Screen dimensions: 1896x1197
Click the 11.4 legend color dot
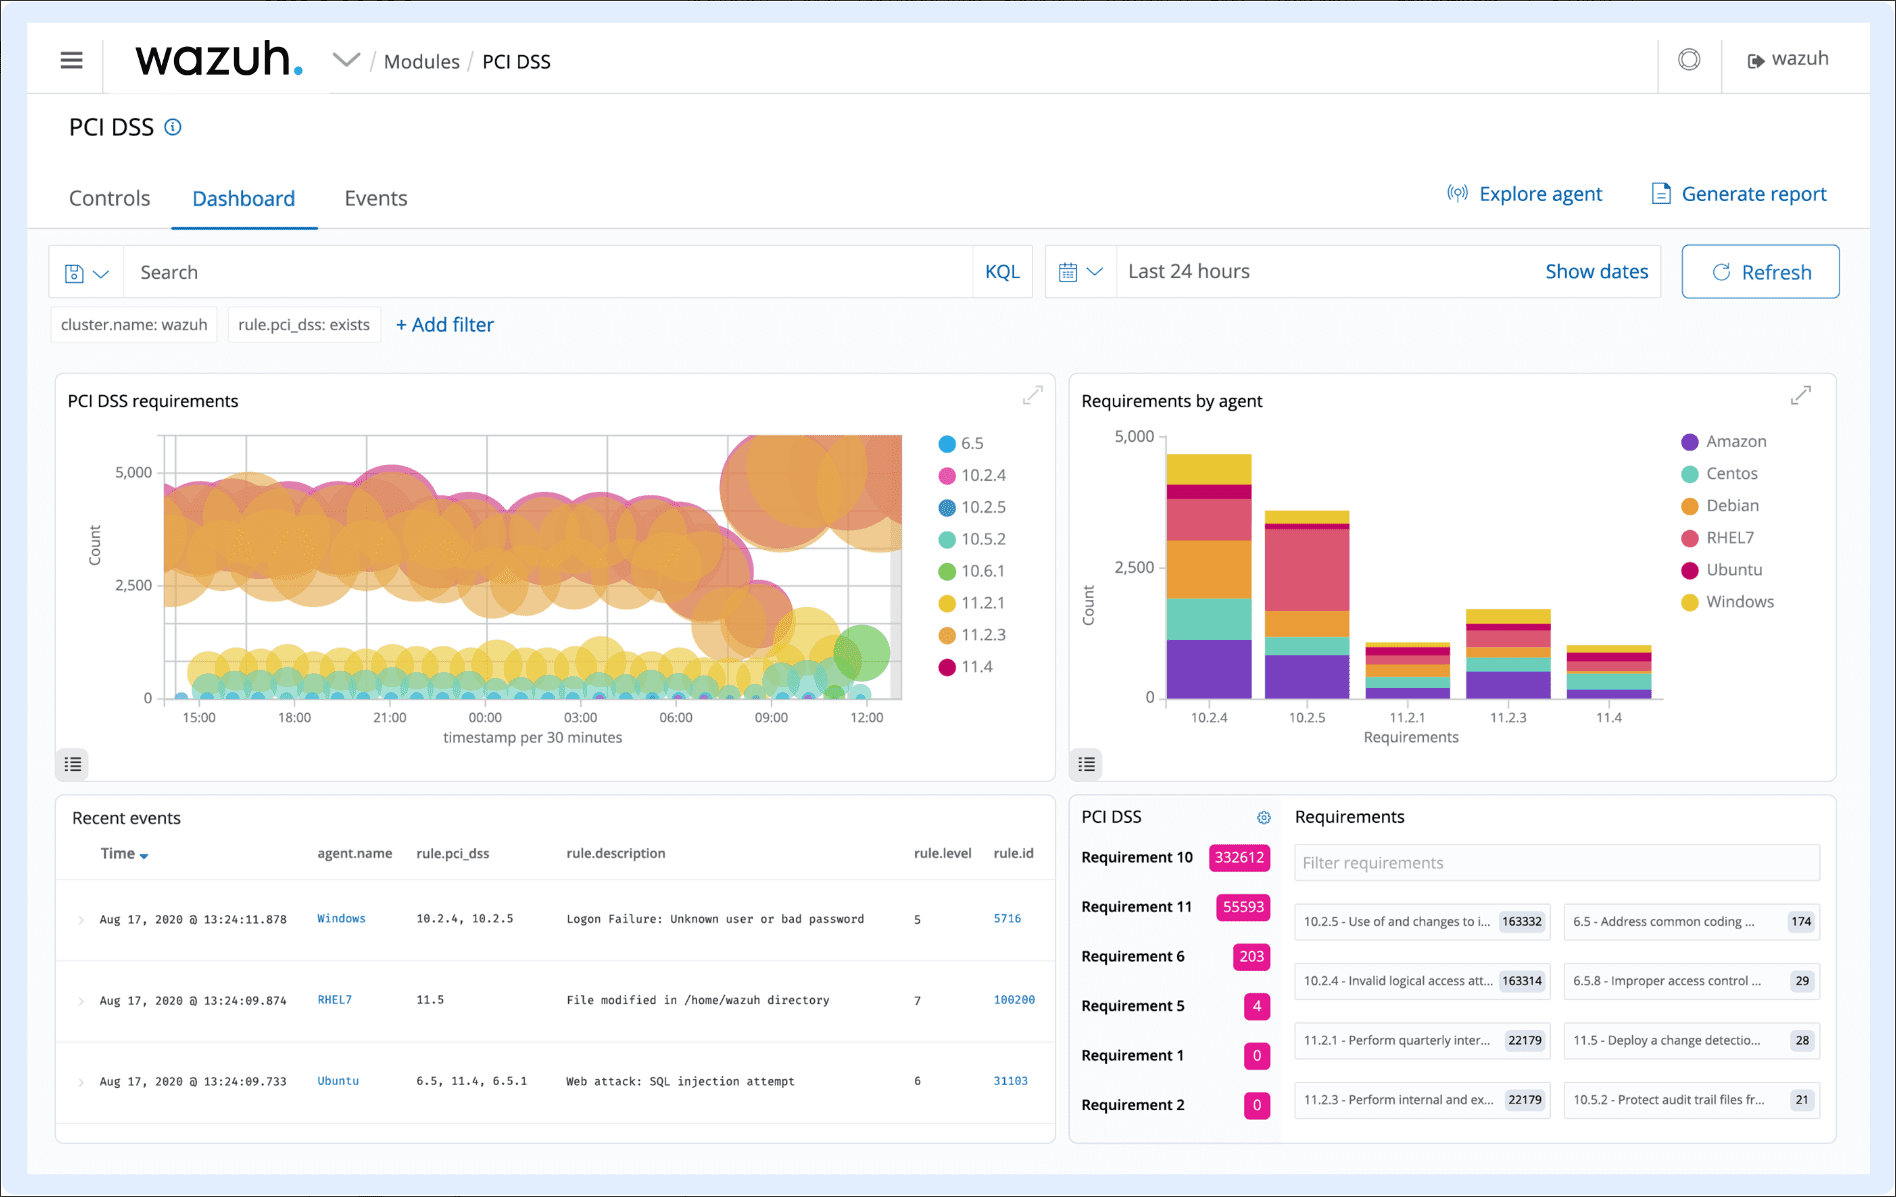pyautogui.click(x=946, y=667)
